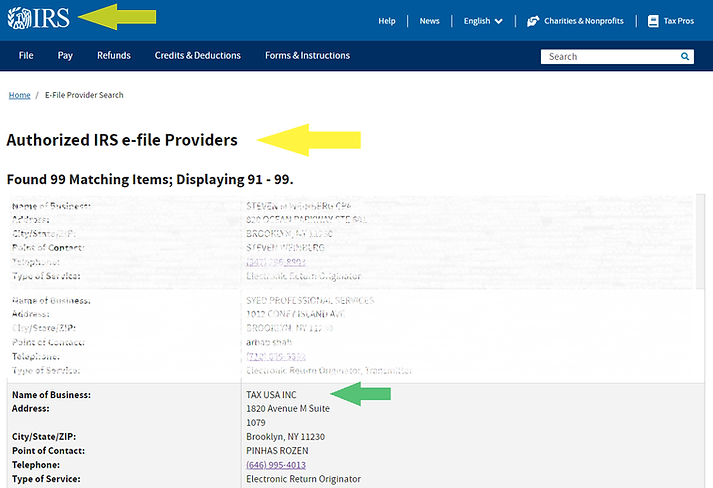Image resolution: width=713 pixels, height=488 pixels.
Task: Call Tax USA Inc phone (646) 995-4013
Action: [276, 465]
